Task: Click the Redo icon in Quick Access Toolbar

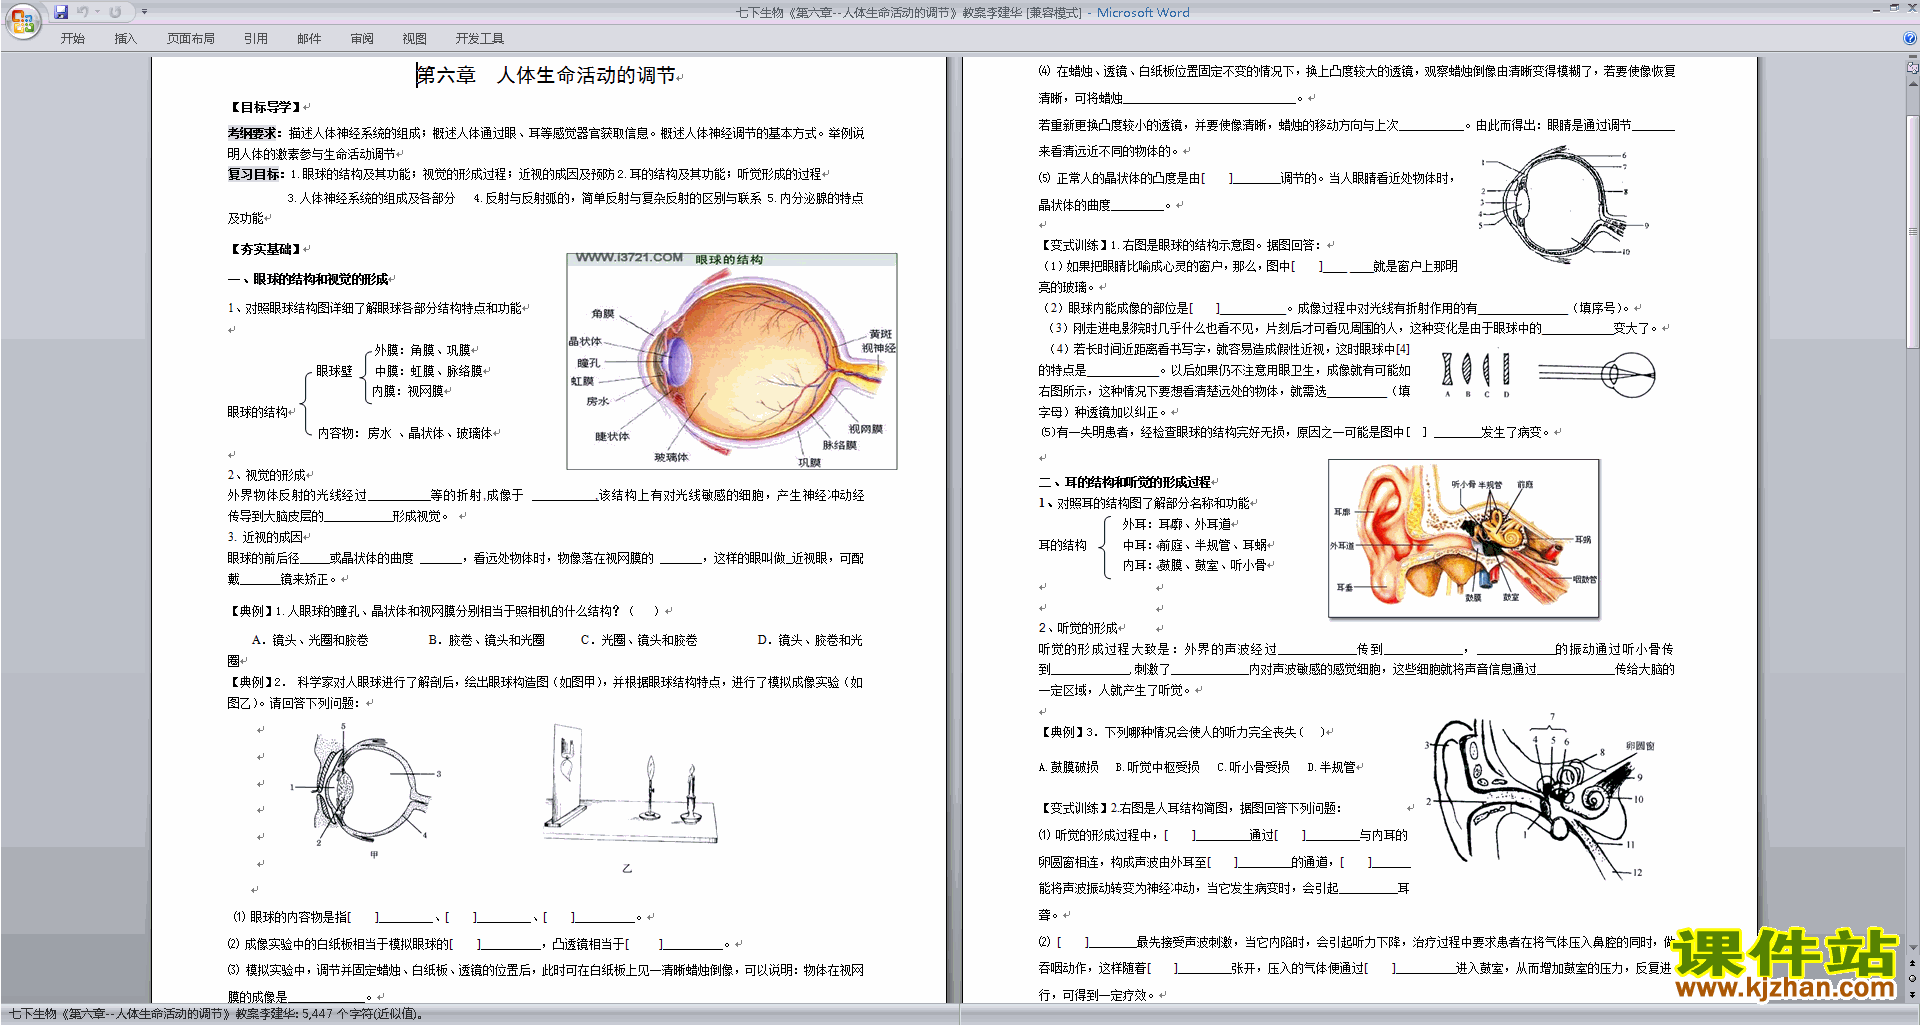Action: tap(116, 12)
